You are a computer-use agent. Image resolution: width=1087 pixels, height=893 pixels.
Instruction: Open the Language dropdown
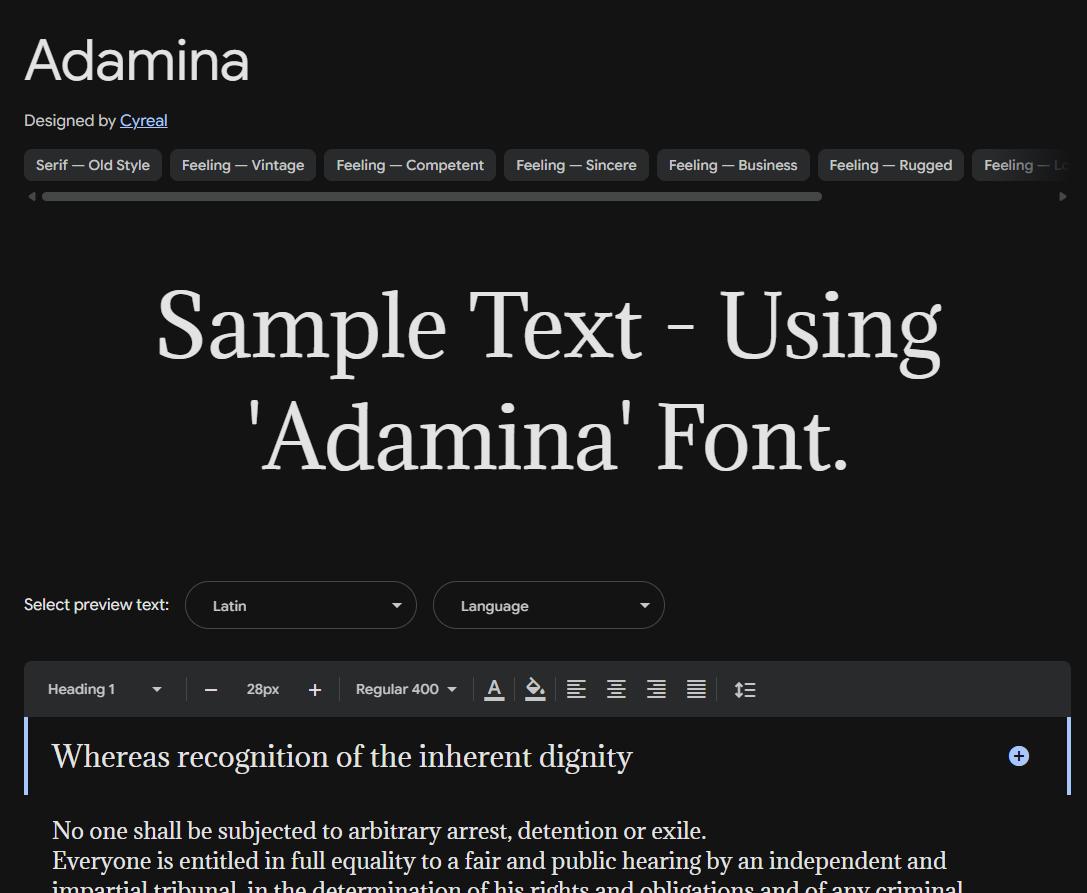(x=549, y=605)
